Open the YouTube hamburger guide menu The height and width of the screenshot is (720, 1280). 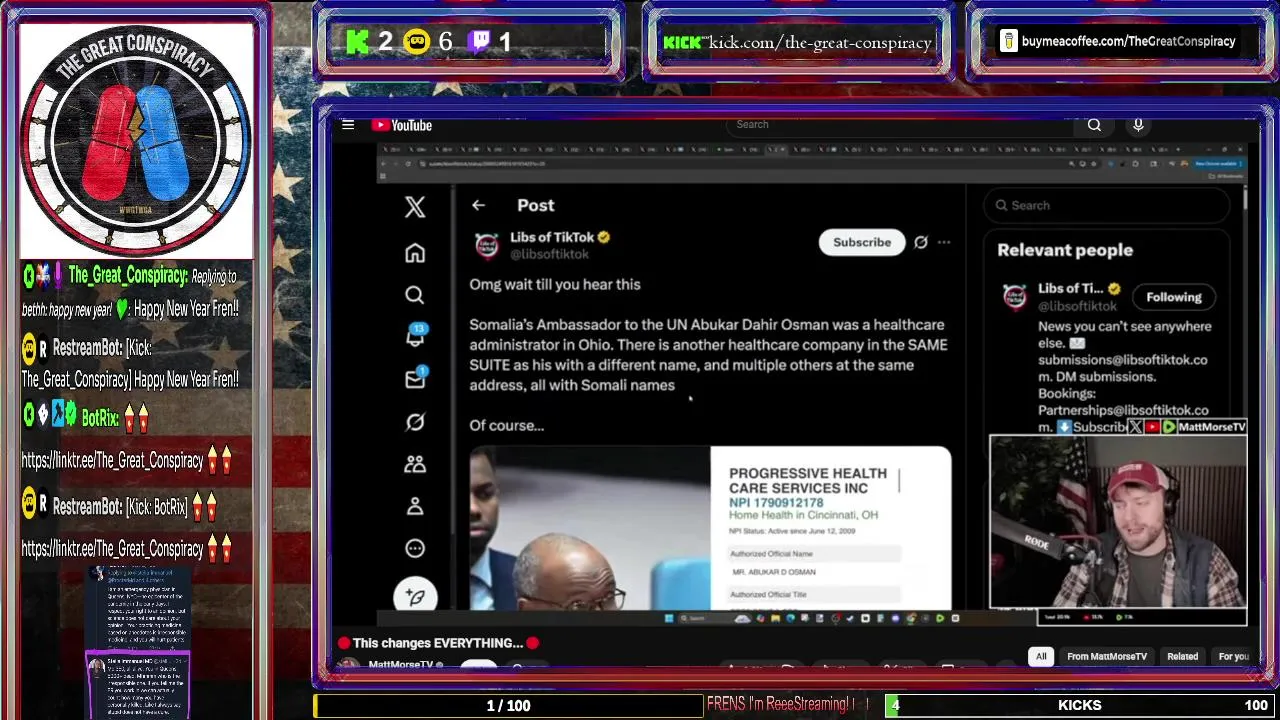point(348,125)
